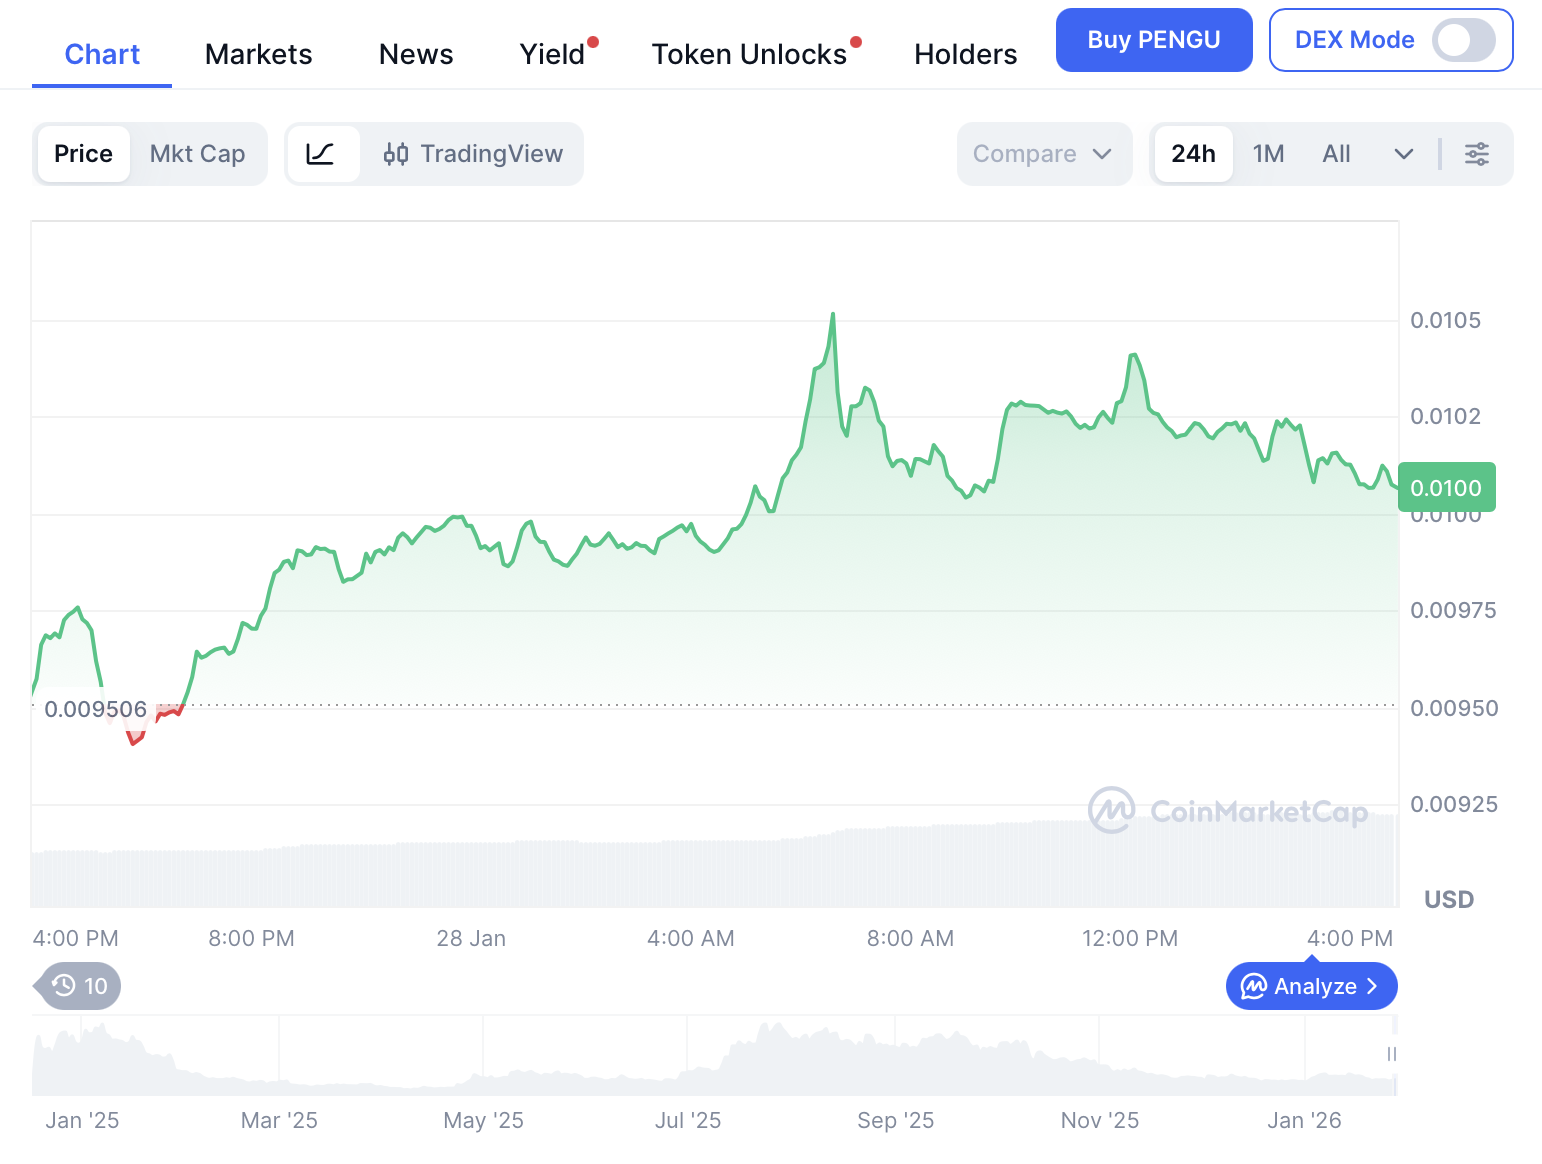Viewport: 1542px width, 1164px height.
Task: Open chart settings sliders icon
Action: pos(1476,154)
